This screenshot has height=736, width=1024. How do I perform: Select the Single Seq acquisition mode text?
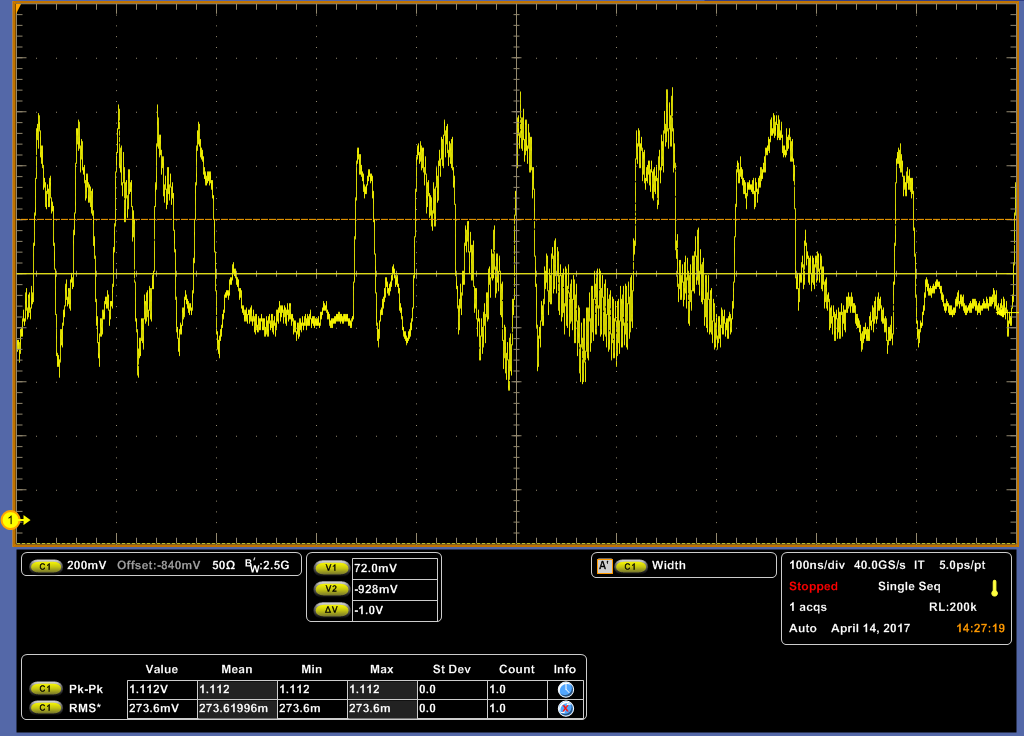tap(910, 587)
